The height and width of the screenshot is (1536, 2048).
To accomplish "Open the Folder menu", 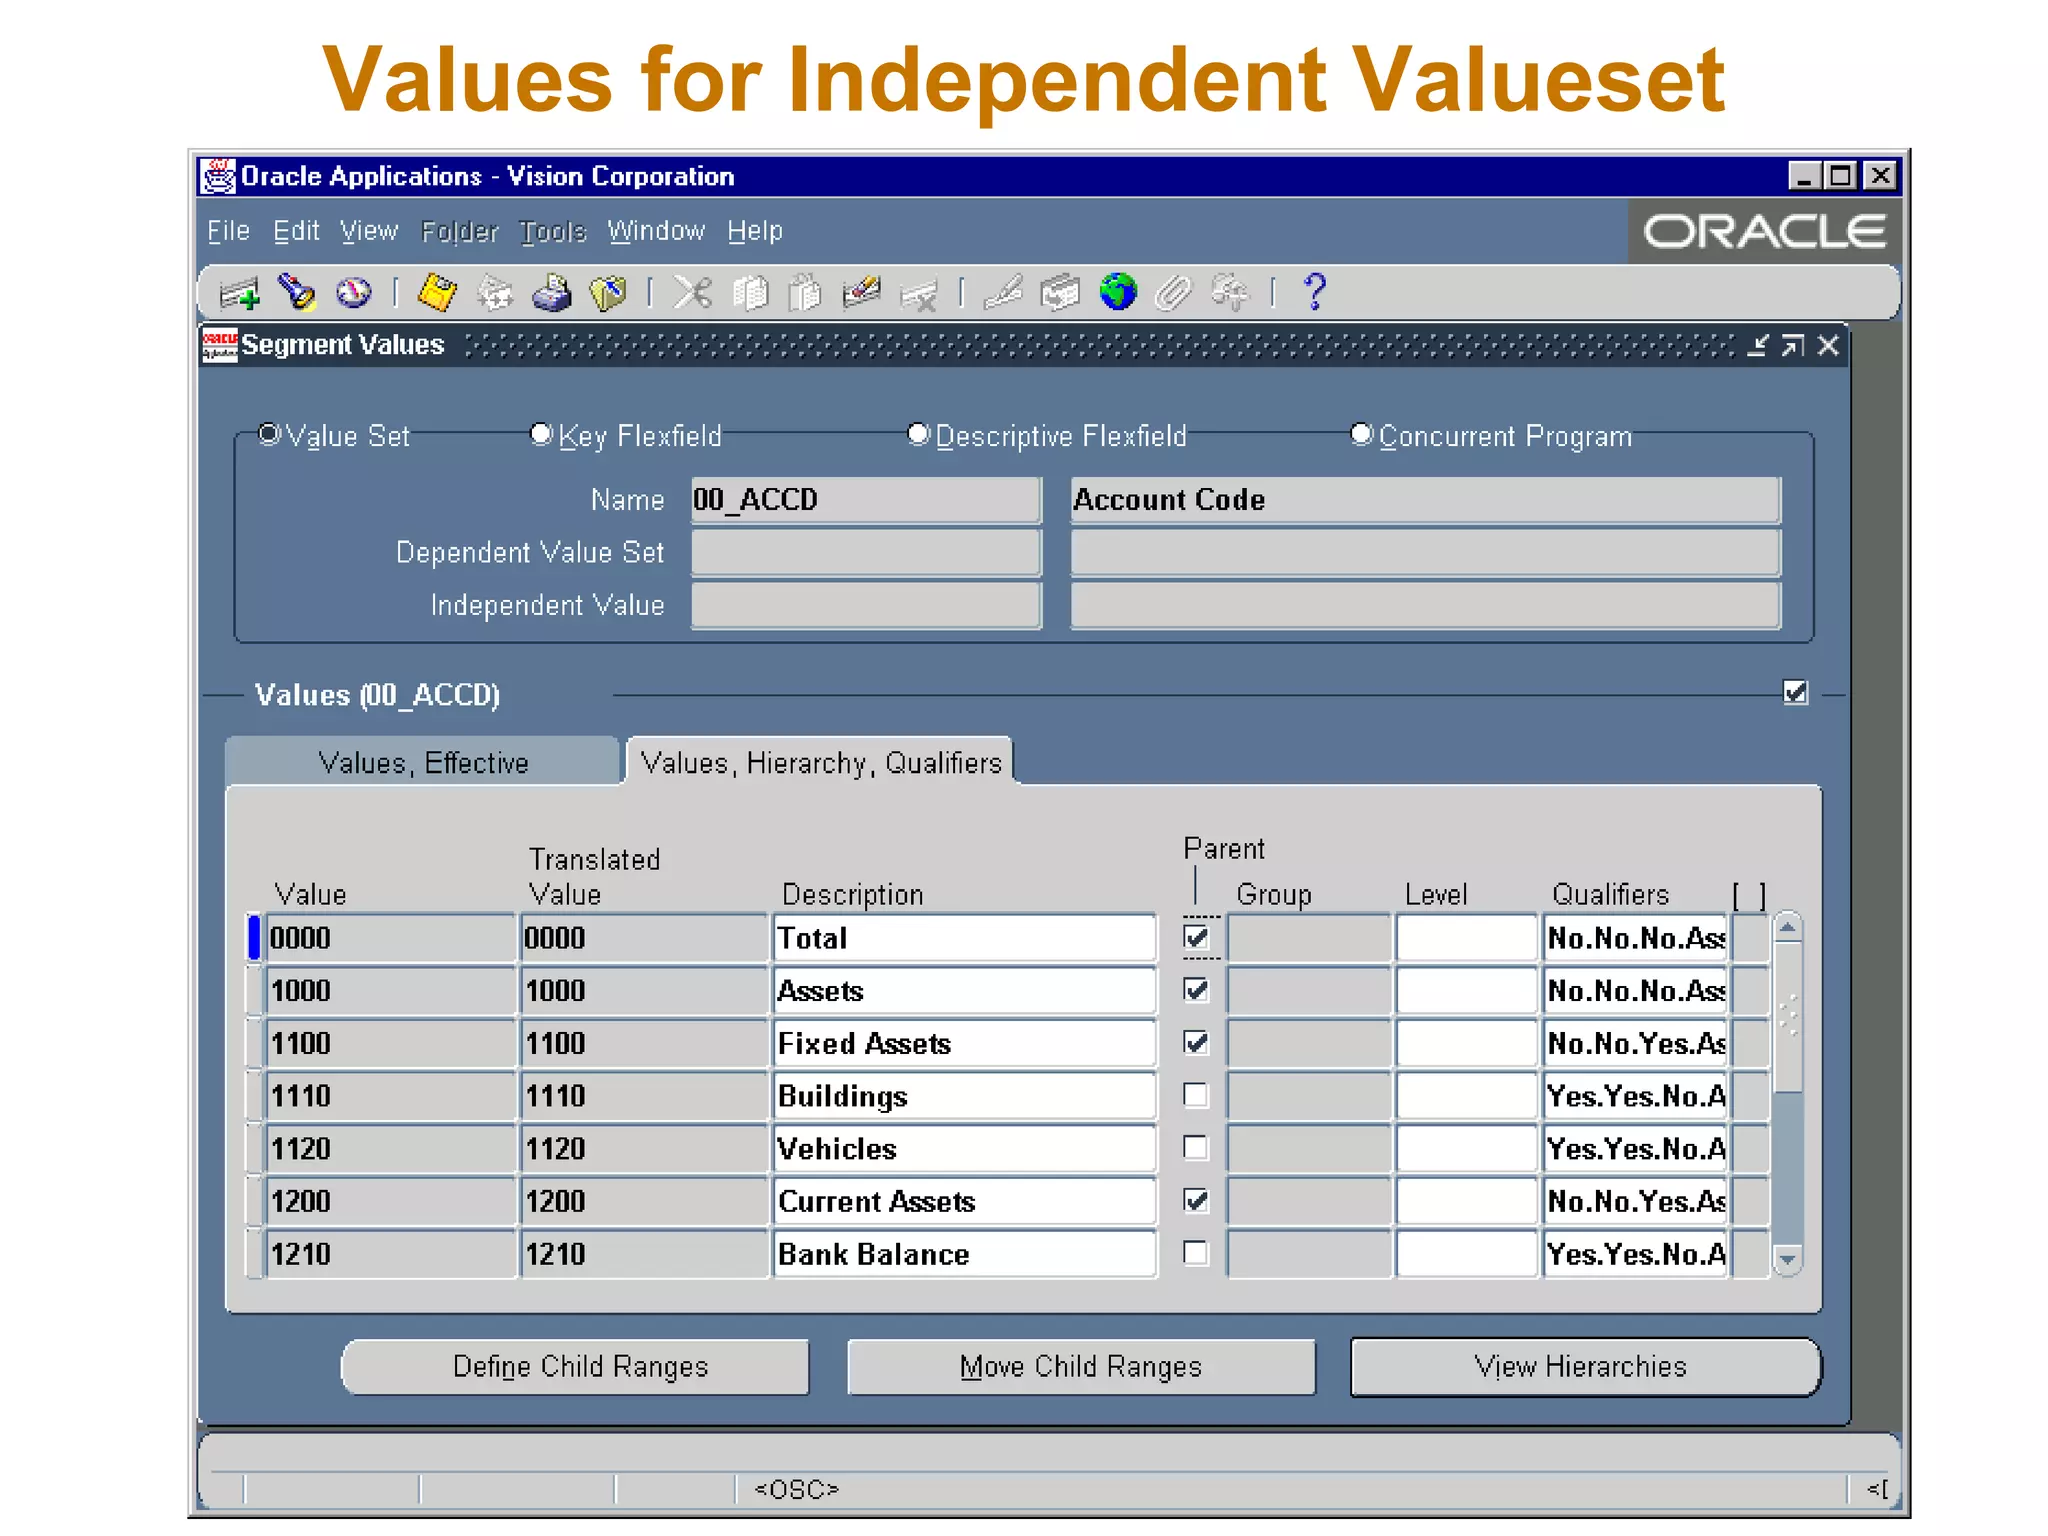I will [x=459, y=231].
